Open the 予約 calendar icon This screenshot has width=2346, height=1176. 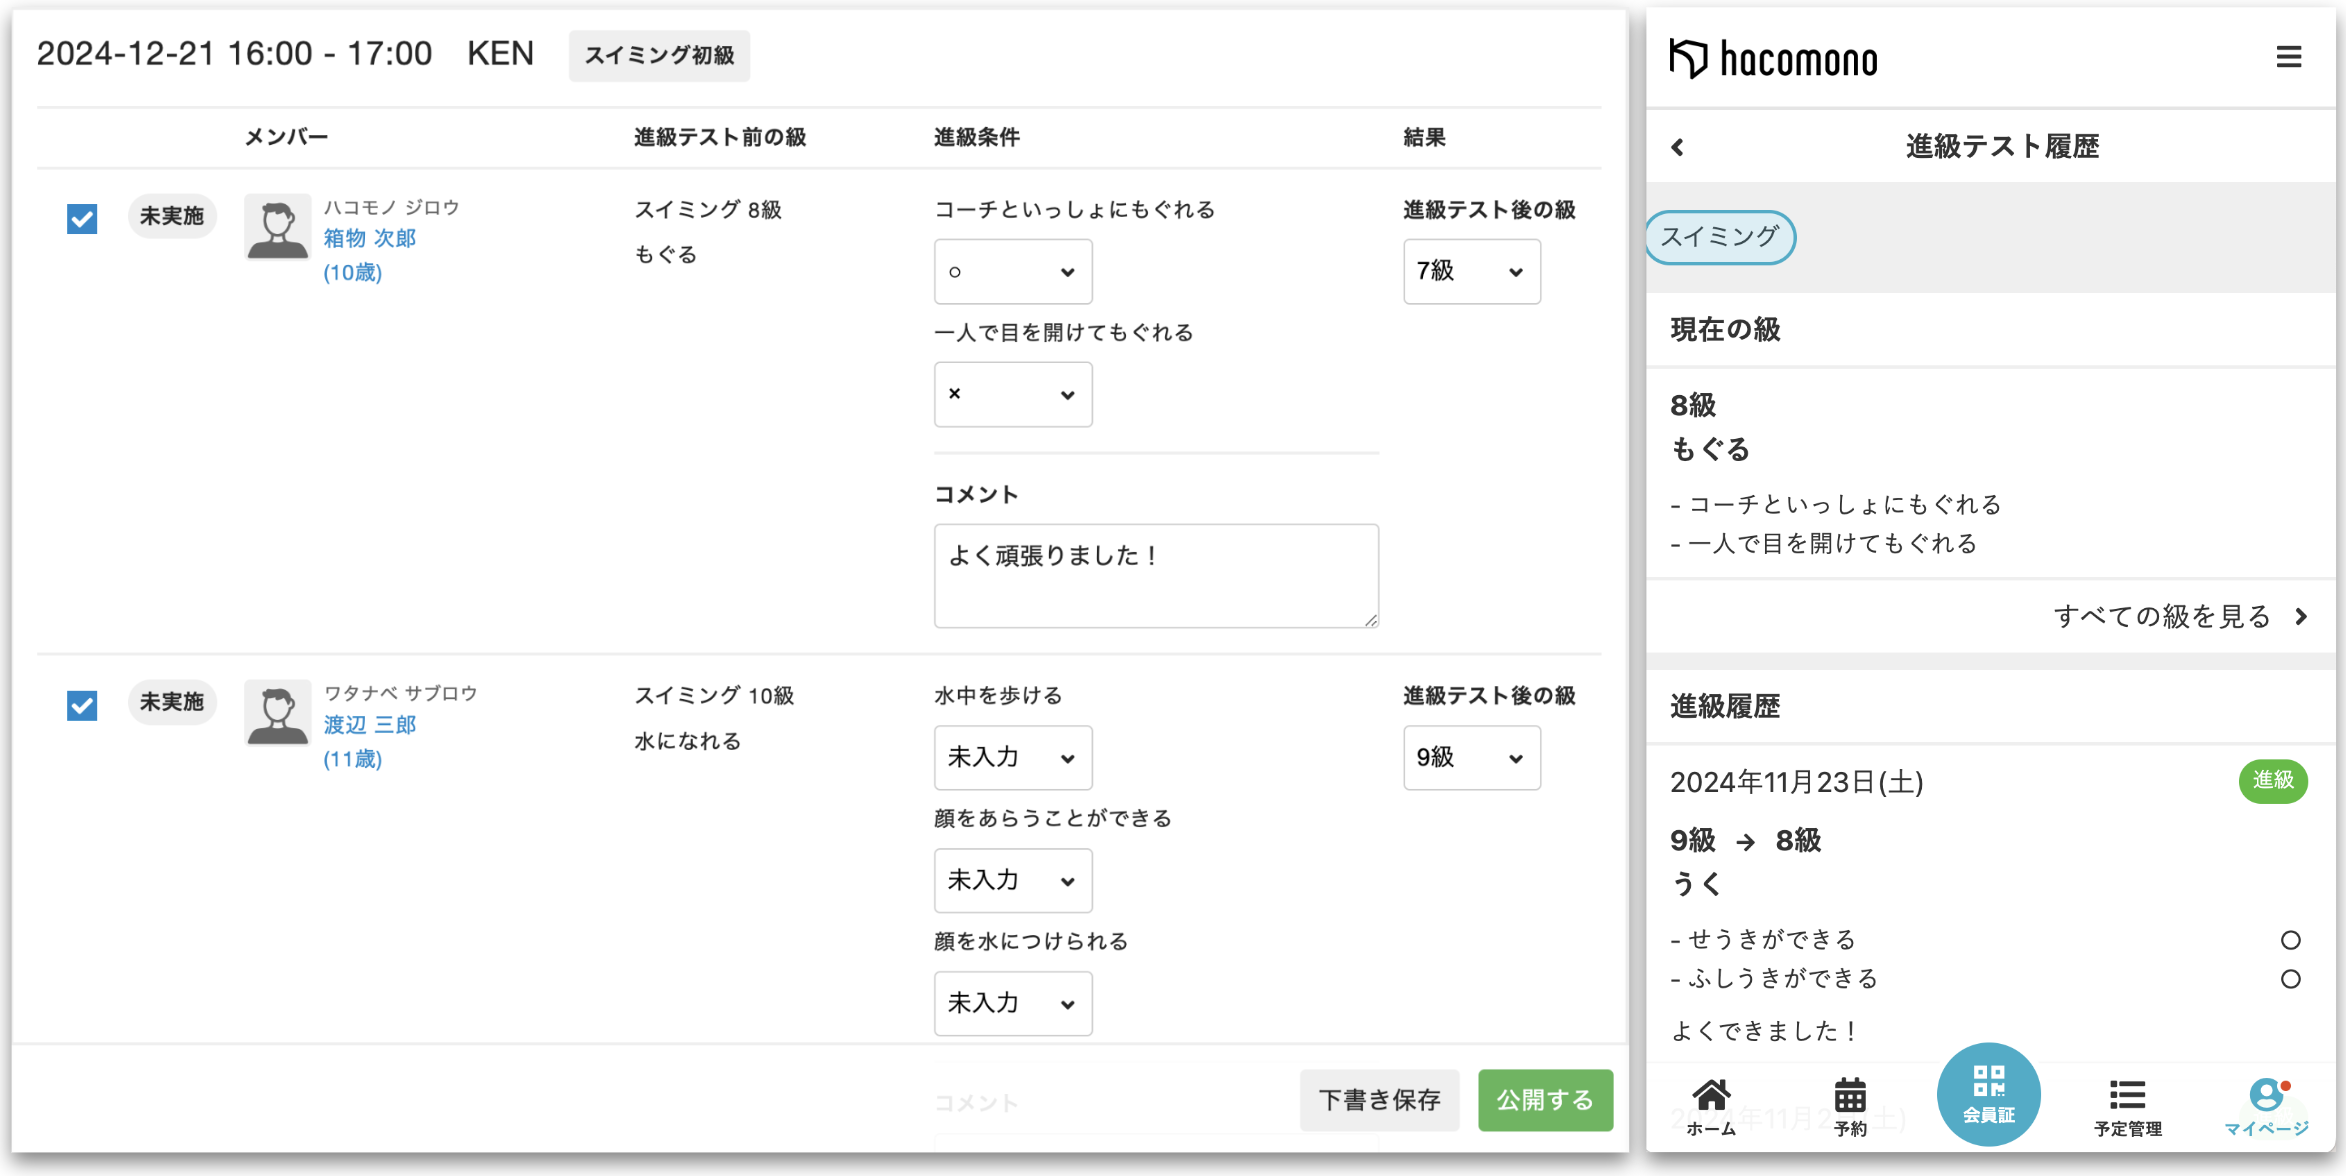1849,1105
